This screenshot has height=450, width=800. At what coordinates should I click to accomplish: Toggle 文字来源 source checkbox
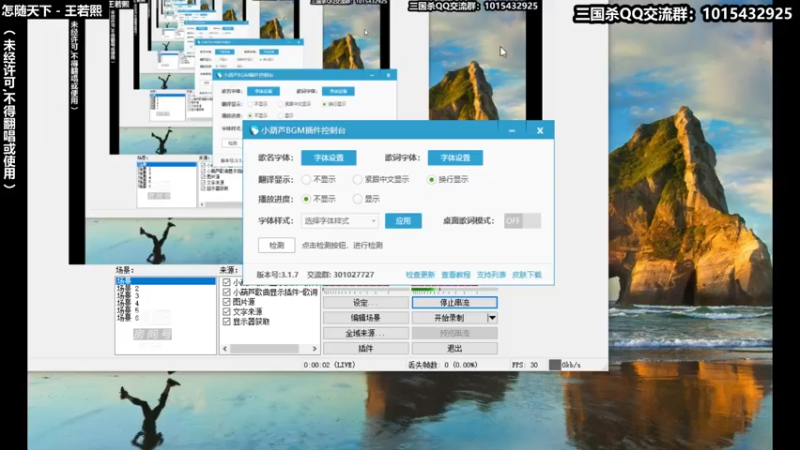(x=227, y=312)
